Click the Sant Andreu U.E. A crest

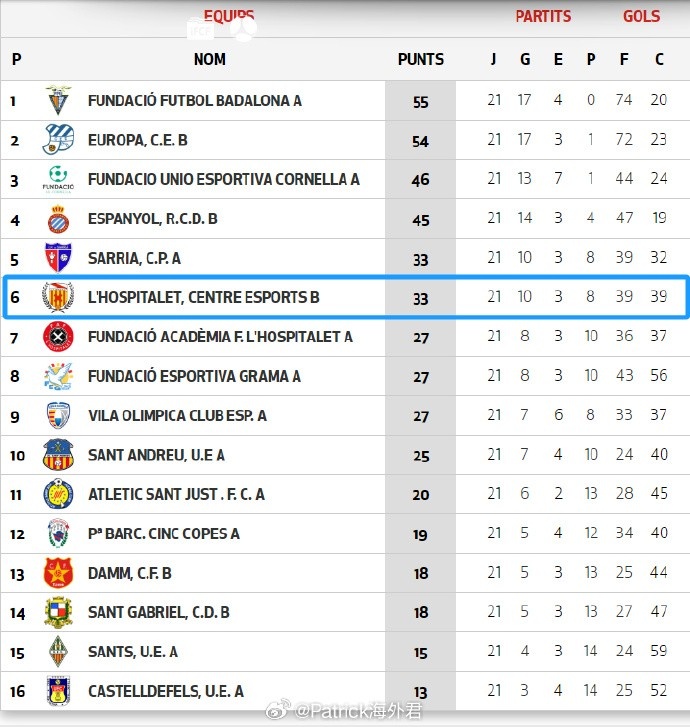[58, 455]
